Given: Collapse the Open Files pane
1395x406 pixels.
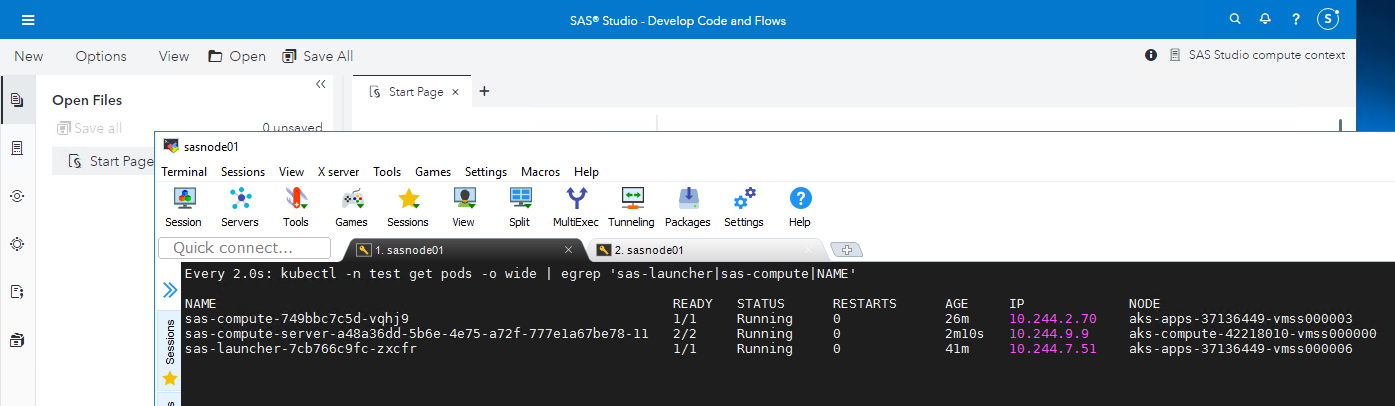Looking at the screenshot, I should coord(321,85).
